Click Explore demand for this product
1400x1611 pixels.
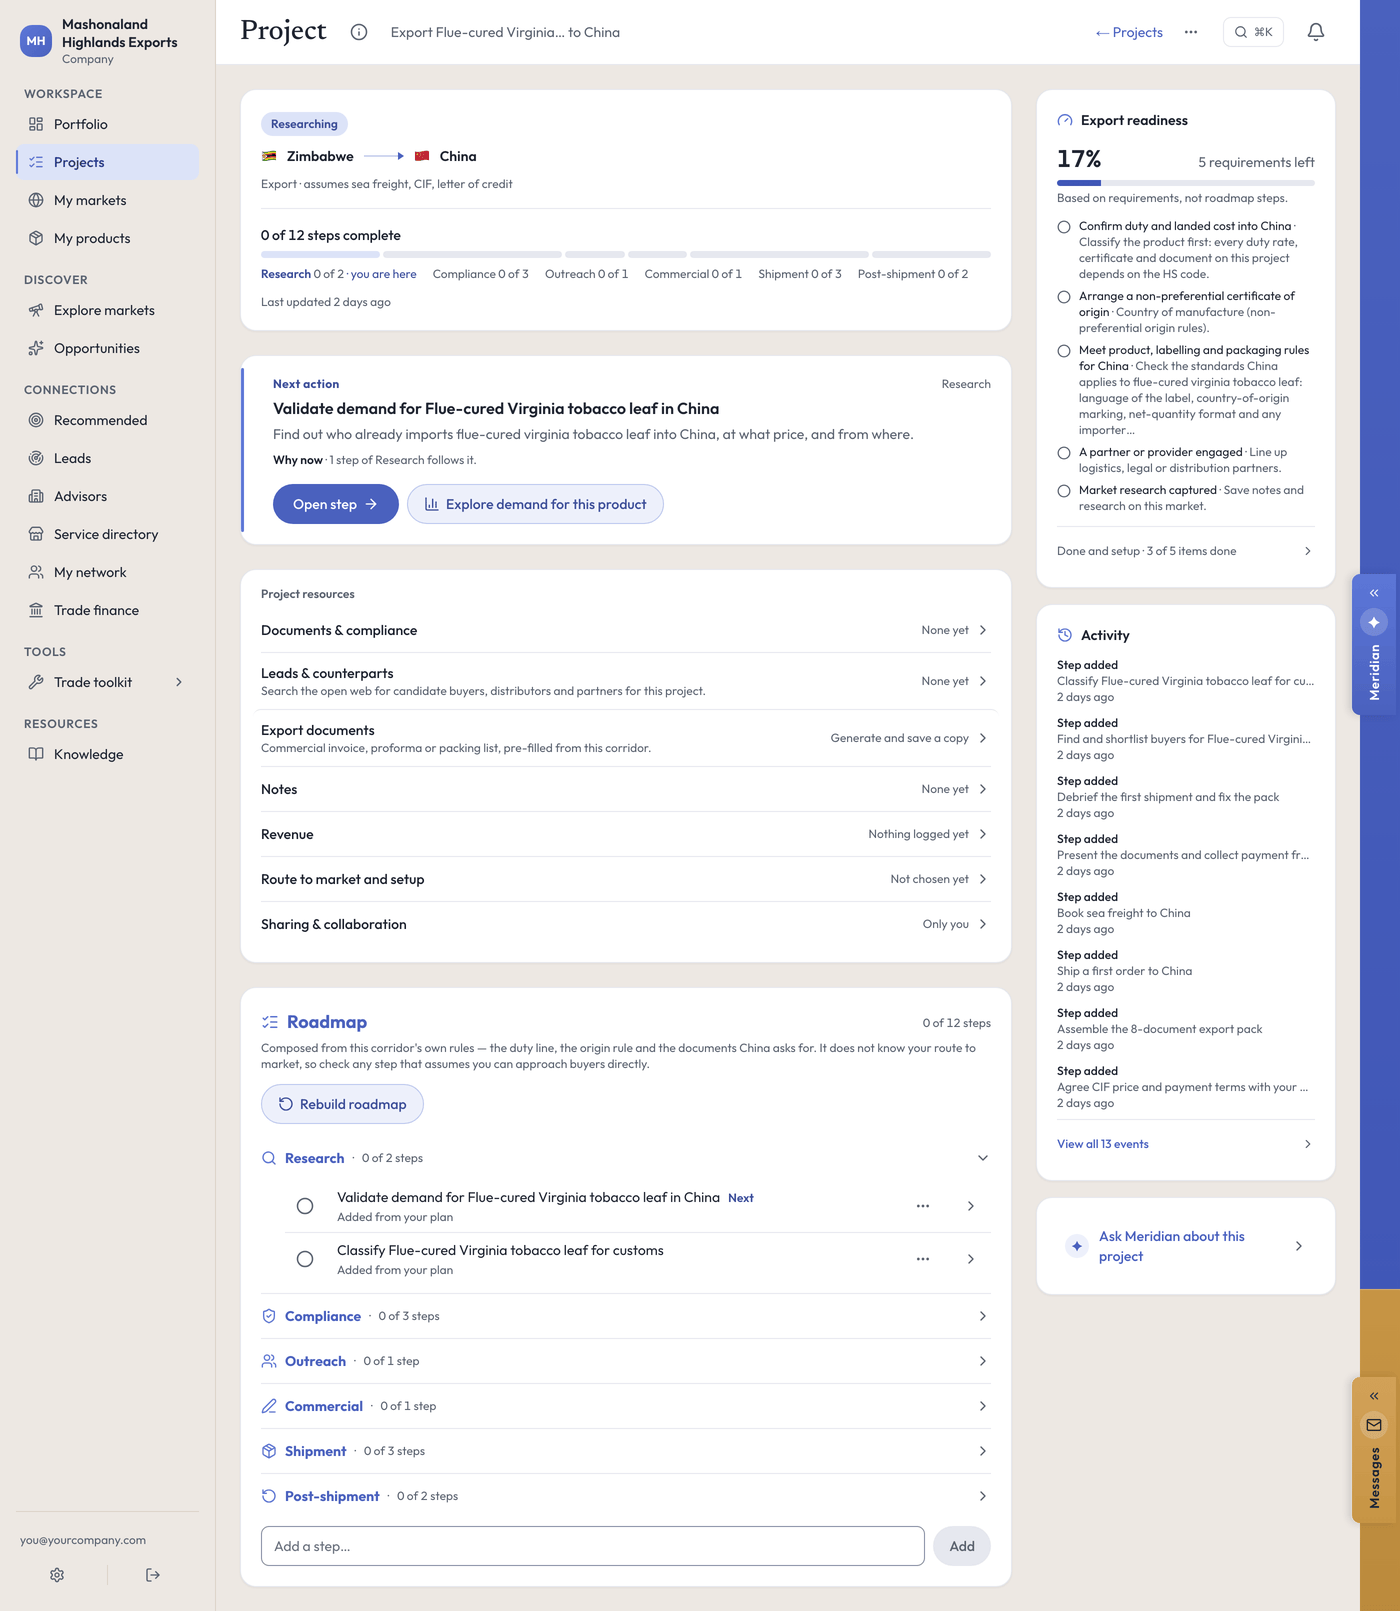point(535,504)
